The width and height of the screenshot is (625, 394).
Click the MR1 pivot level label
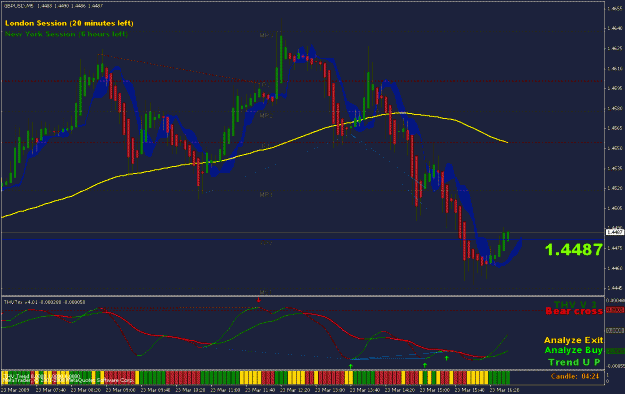(x=266, y=195)
